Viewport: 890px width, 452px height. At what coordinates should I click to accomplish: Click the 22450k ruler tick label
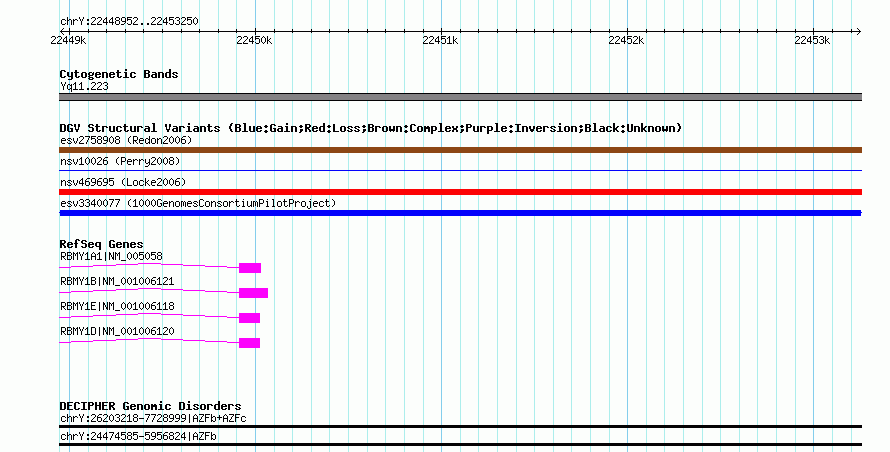pos(254,40)
